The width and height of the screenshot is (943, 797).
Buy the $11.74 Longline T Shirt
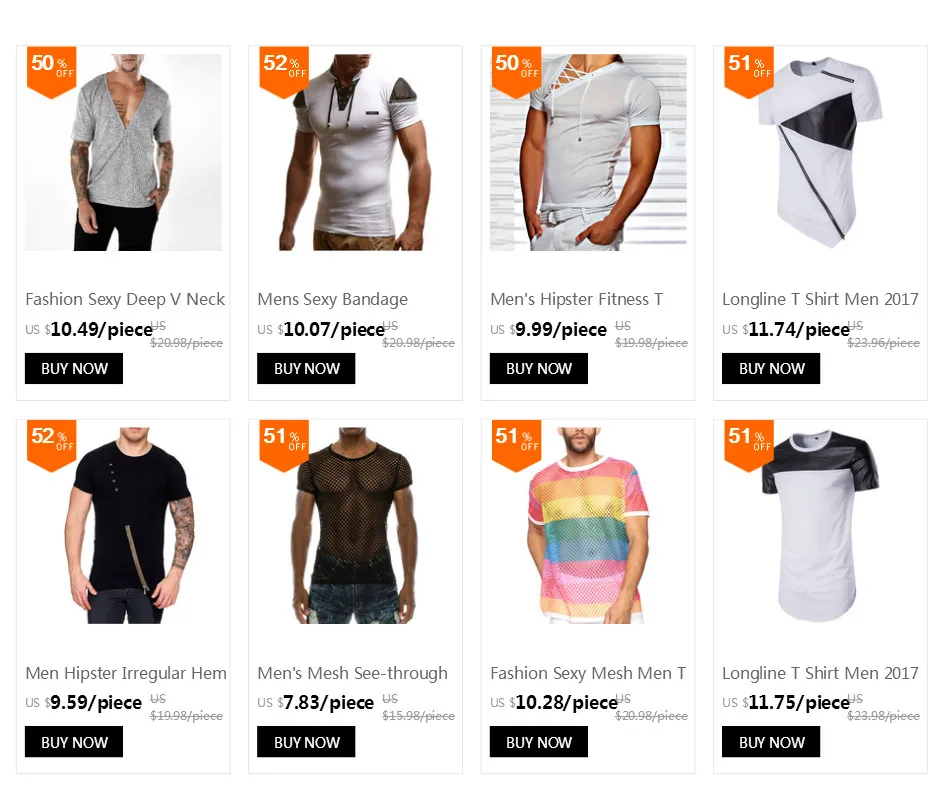click(x=771, y=369)
